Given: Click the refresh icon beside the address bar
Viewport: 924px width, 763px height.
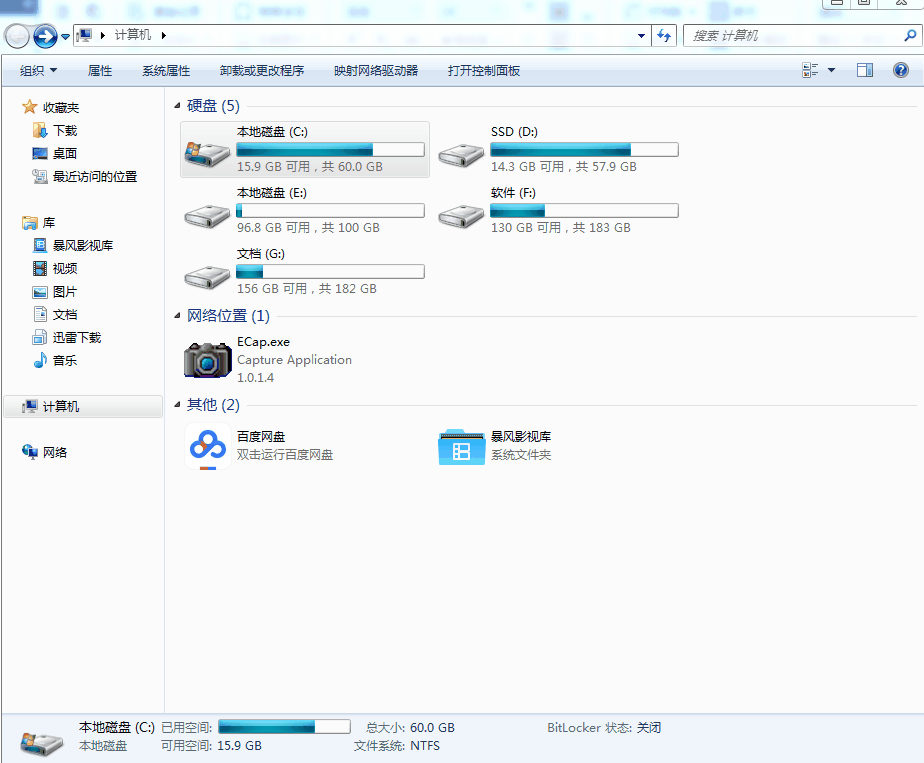Looking at the screenshot, I should point(665,36).
